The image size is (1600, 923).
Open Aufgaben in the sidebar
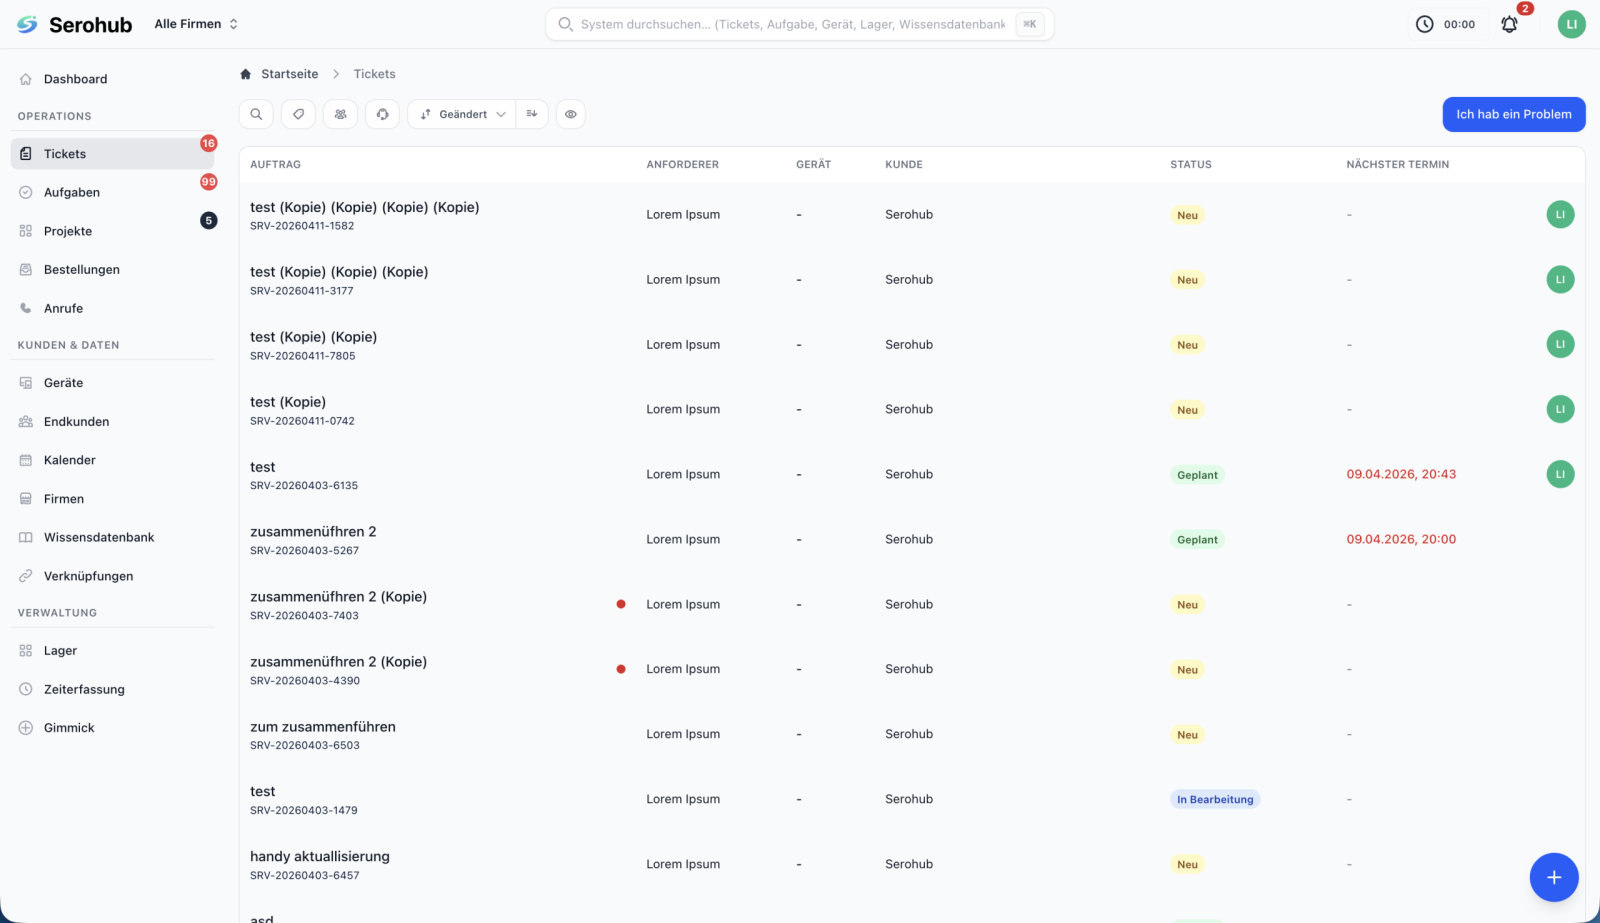(112, 192)
